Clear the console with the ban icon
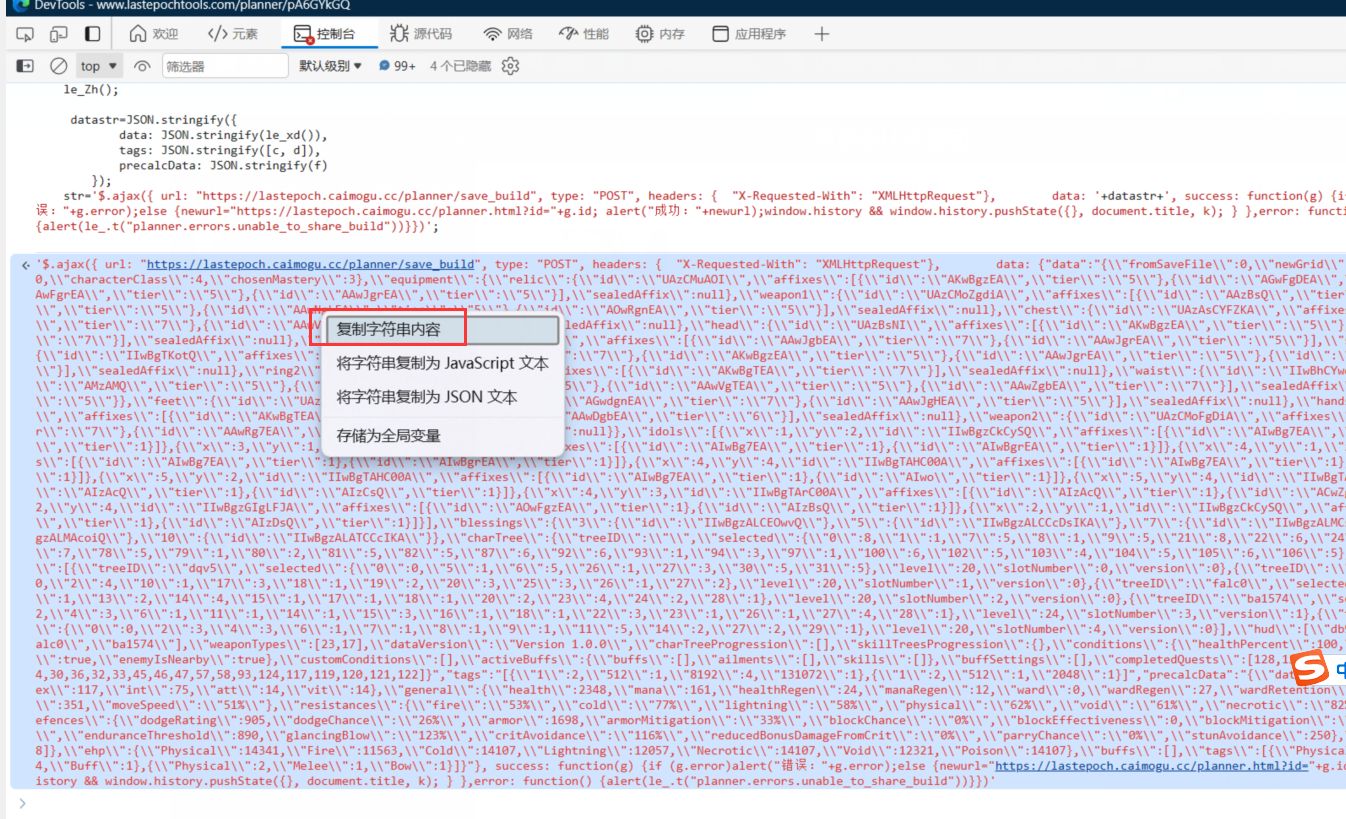The width and height of the screenshot is (1346, 819). [59, 66]
